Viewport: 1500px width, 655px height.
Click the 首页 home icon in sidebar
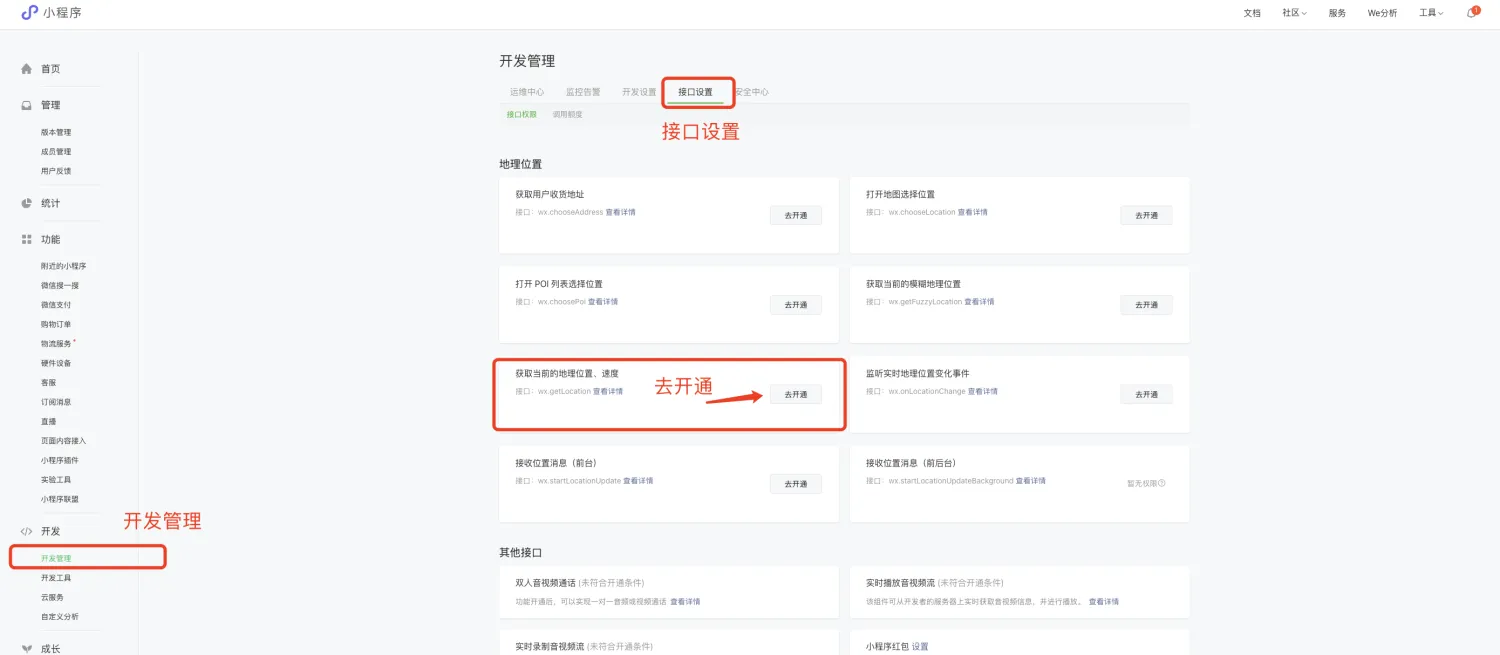(x=27, y=69)
